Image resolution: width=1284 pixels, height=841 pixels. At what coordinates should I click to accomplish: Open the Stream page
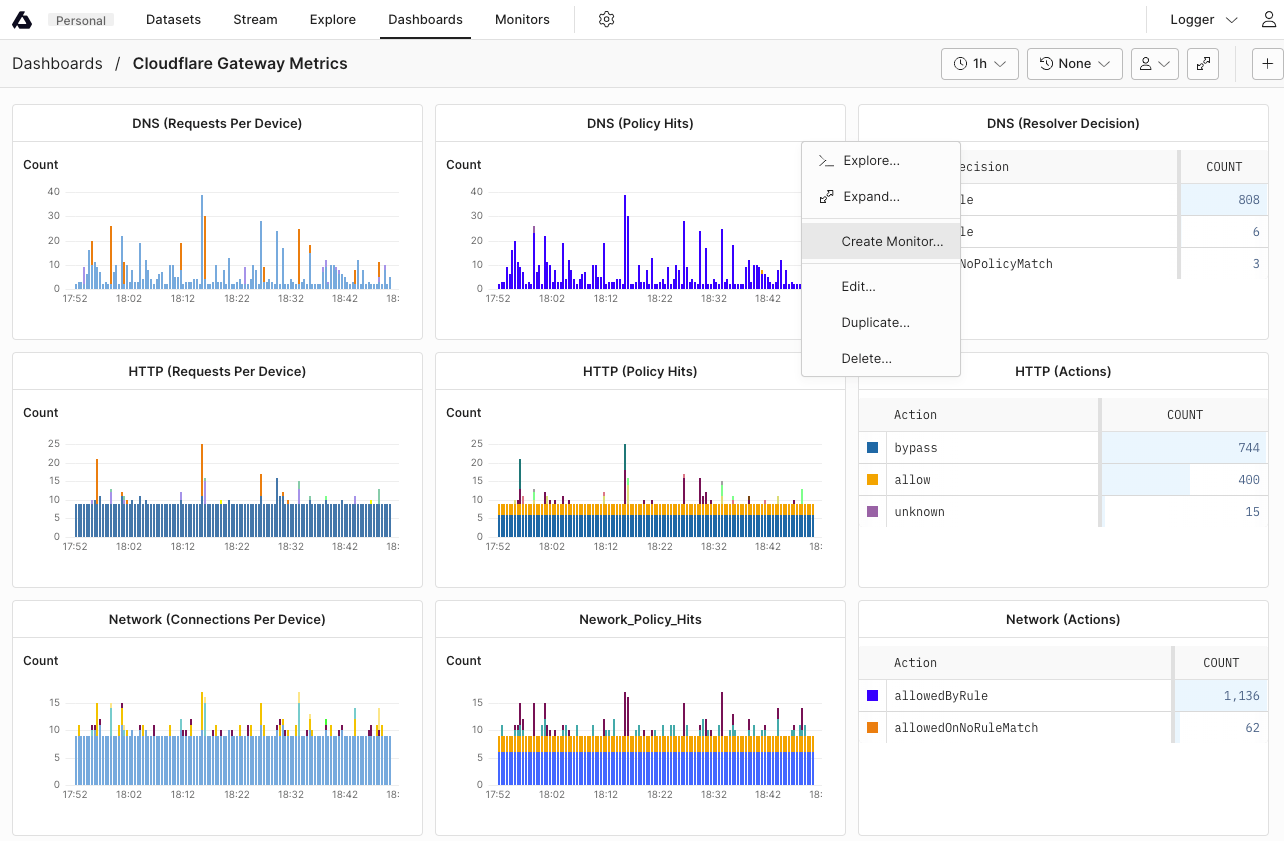pos(255,19)
